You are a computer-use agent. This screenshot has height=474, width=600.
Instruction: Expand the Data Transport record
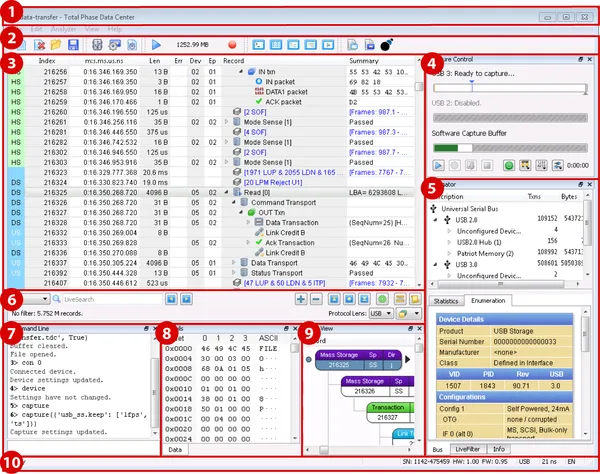pyautogui.click(x=234, y=262)
